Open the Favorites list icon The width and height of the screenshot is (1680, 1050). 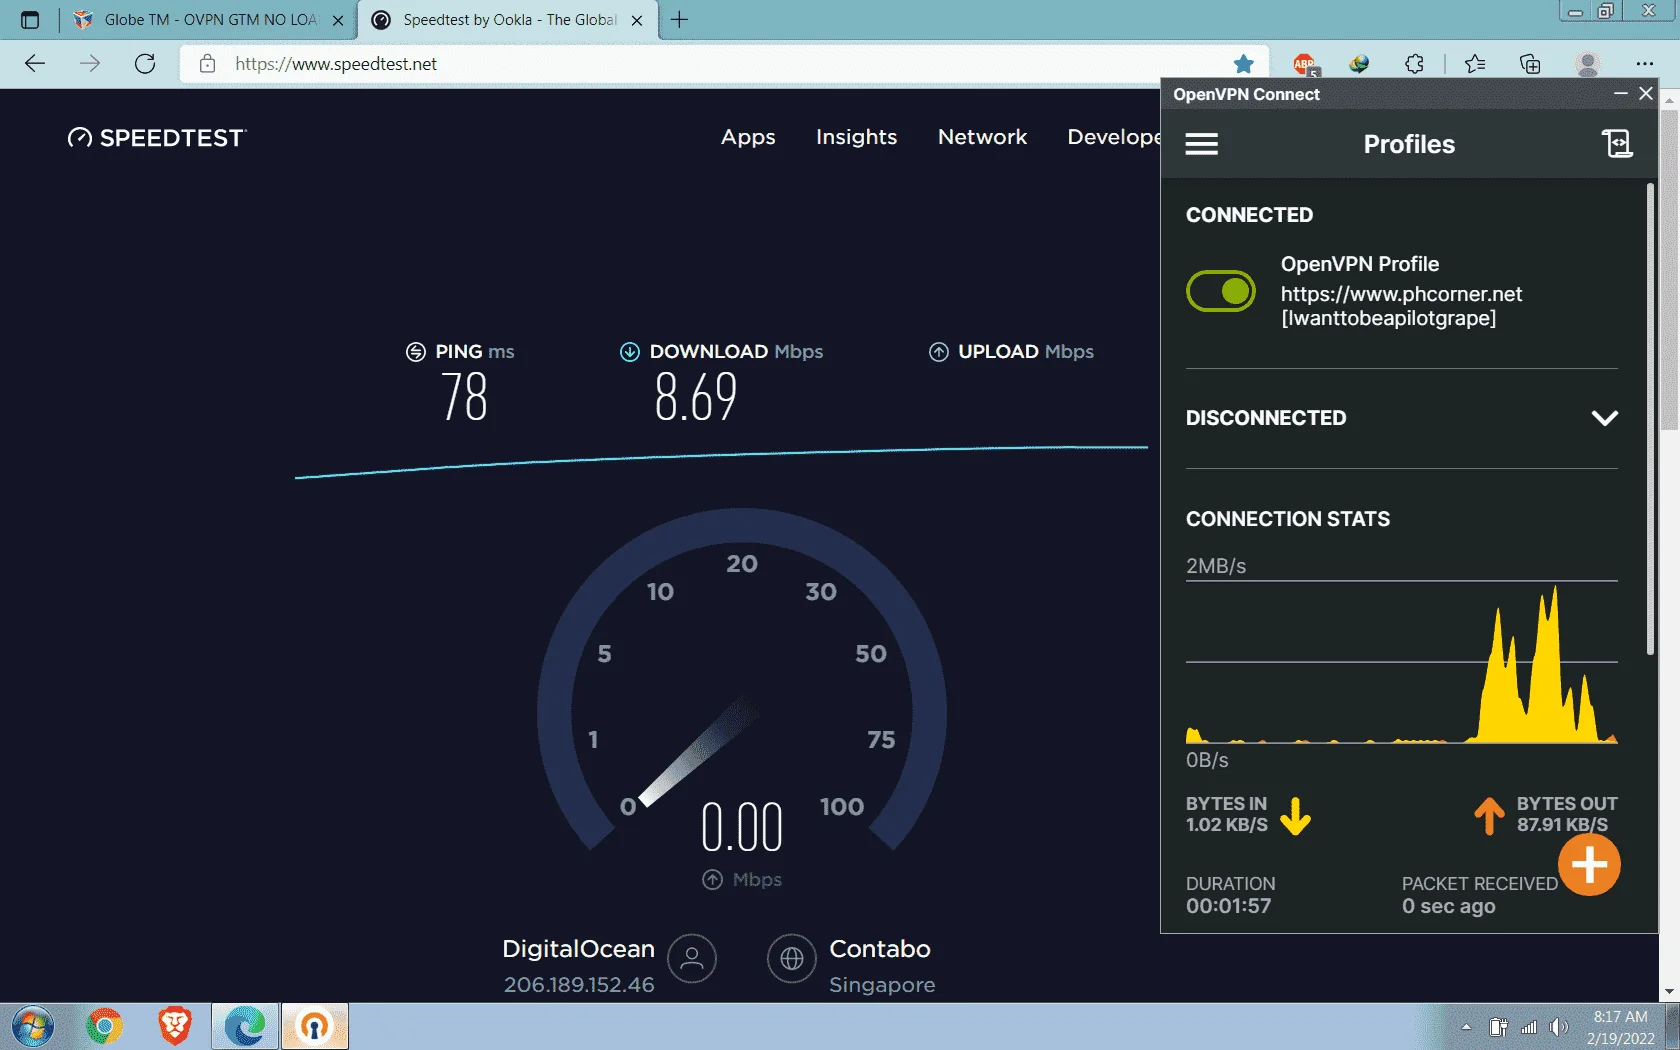[x=1475, y=64]
